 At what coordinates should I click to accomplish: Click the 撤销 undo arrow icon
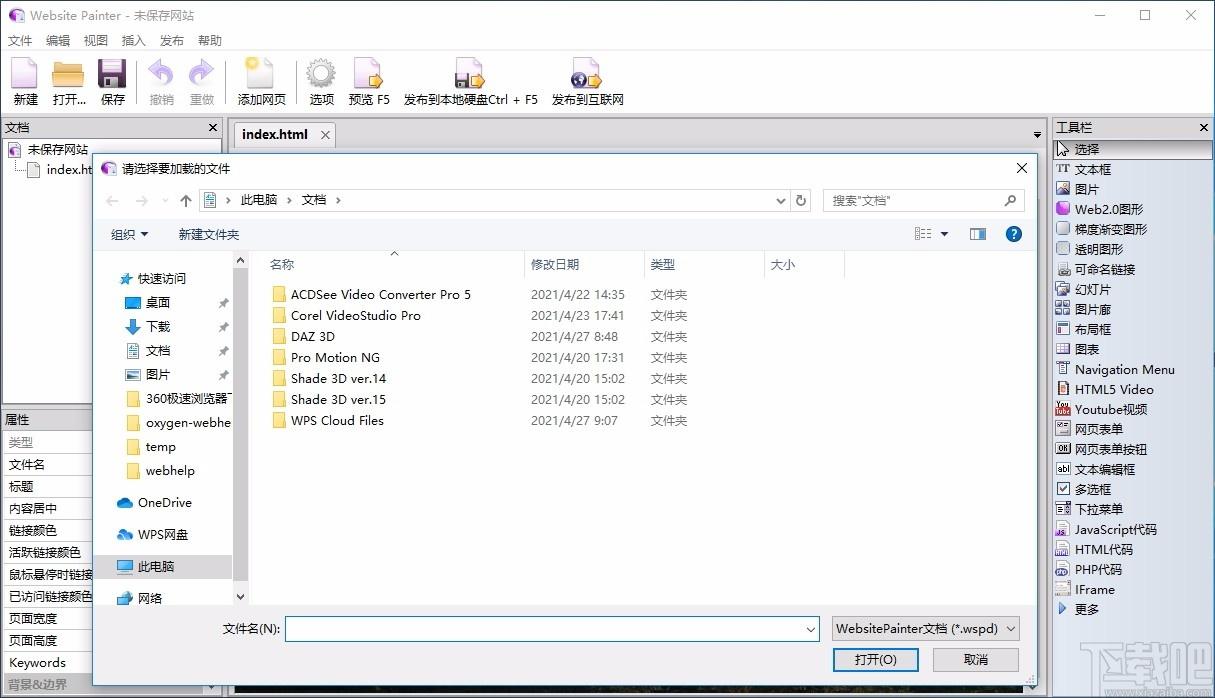click(x=161, y=74)
